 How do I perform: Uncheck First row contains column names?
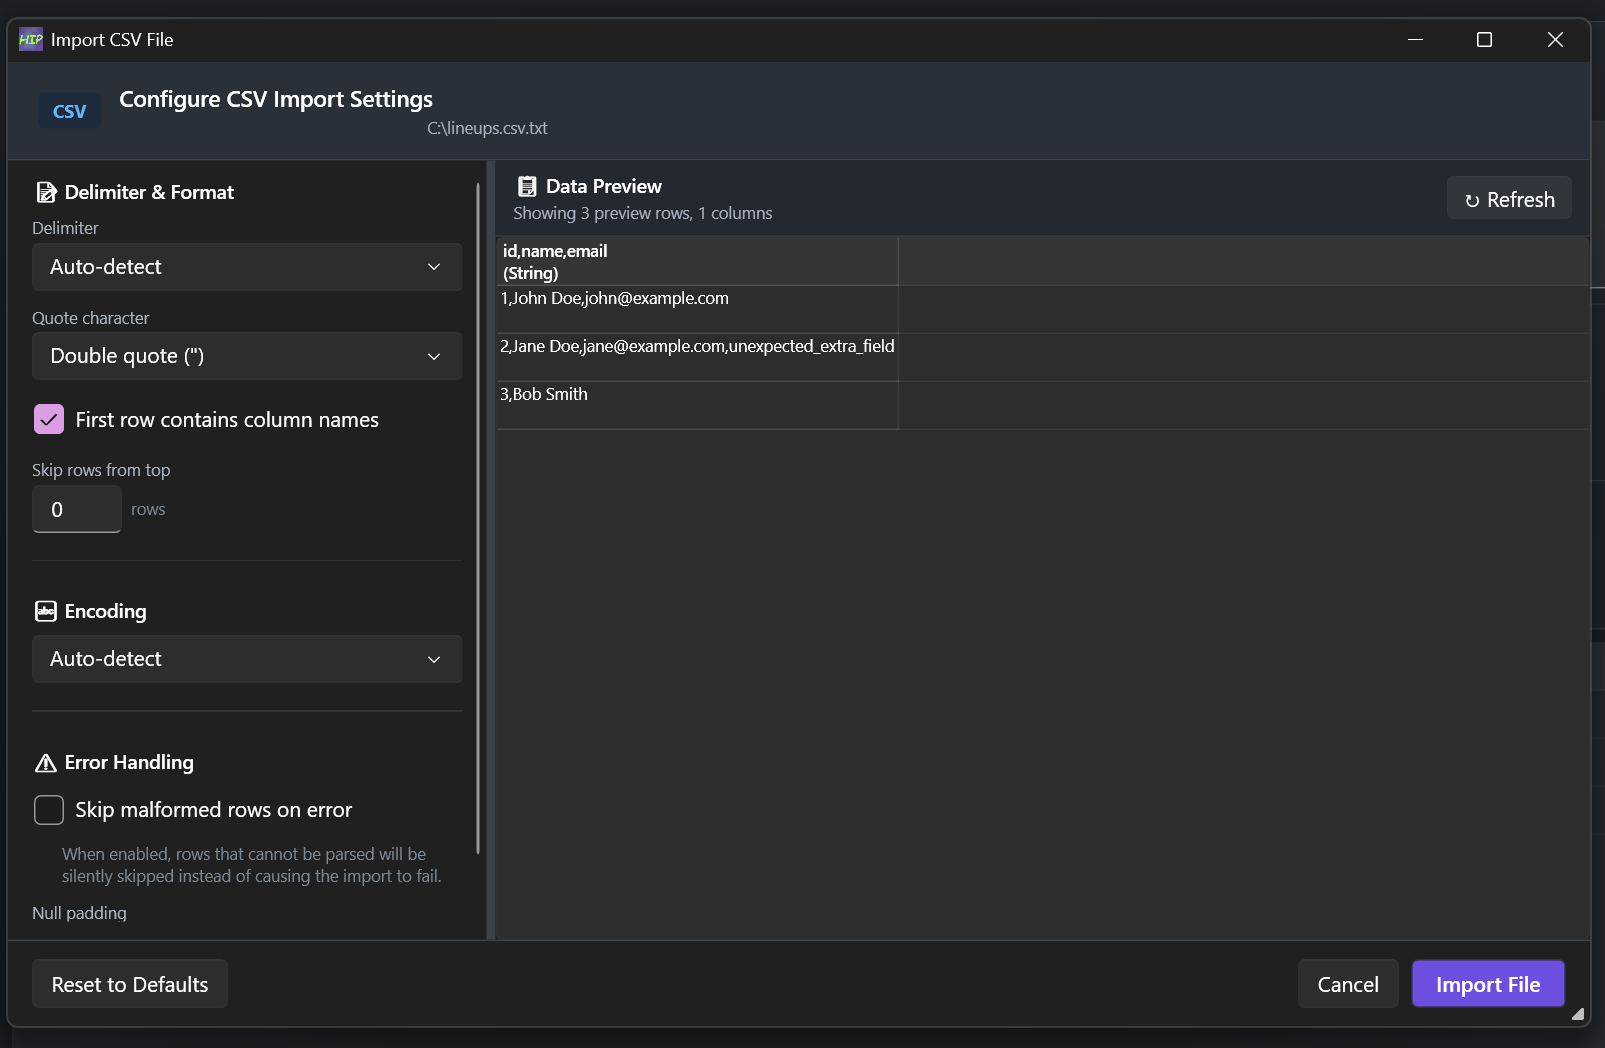(x=49, y=419)
